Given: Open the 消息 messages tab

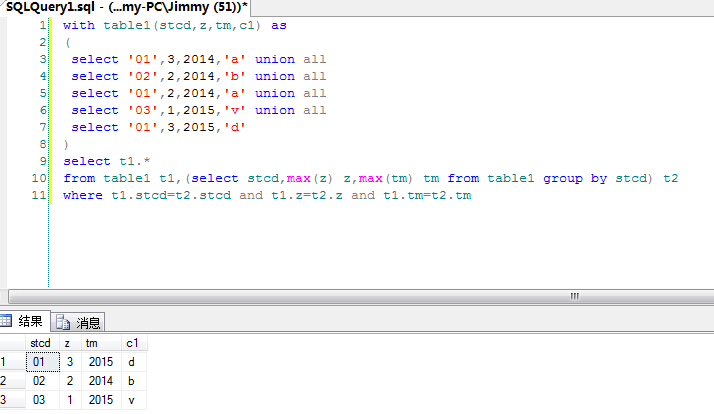Looking at the screenshot, I should click(x=78, y=322).
